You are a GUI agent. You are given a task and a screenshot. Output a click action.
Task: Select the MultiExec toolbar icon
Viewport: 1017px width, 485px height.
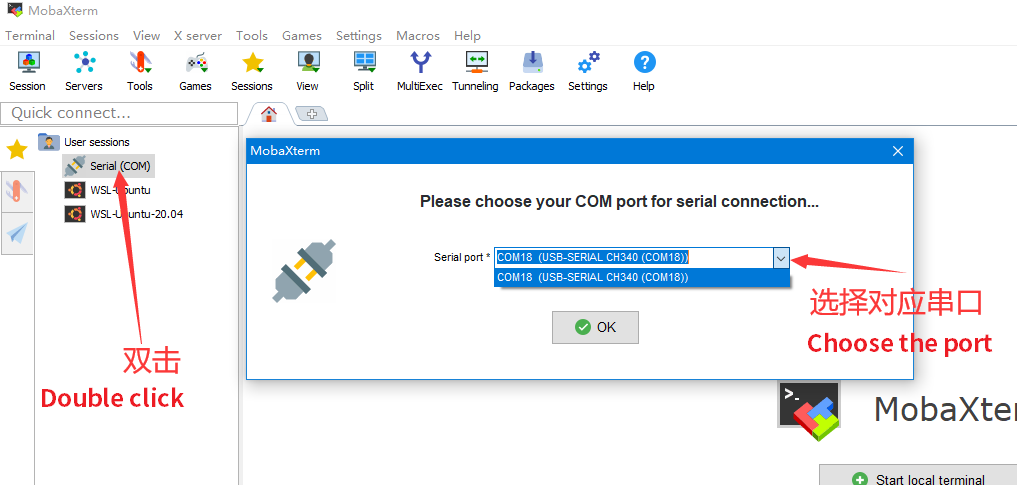(x=420, y=70)
